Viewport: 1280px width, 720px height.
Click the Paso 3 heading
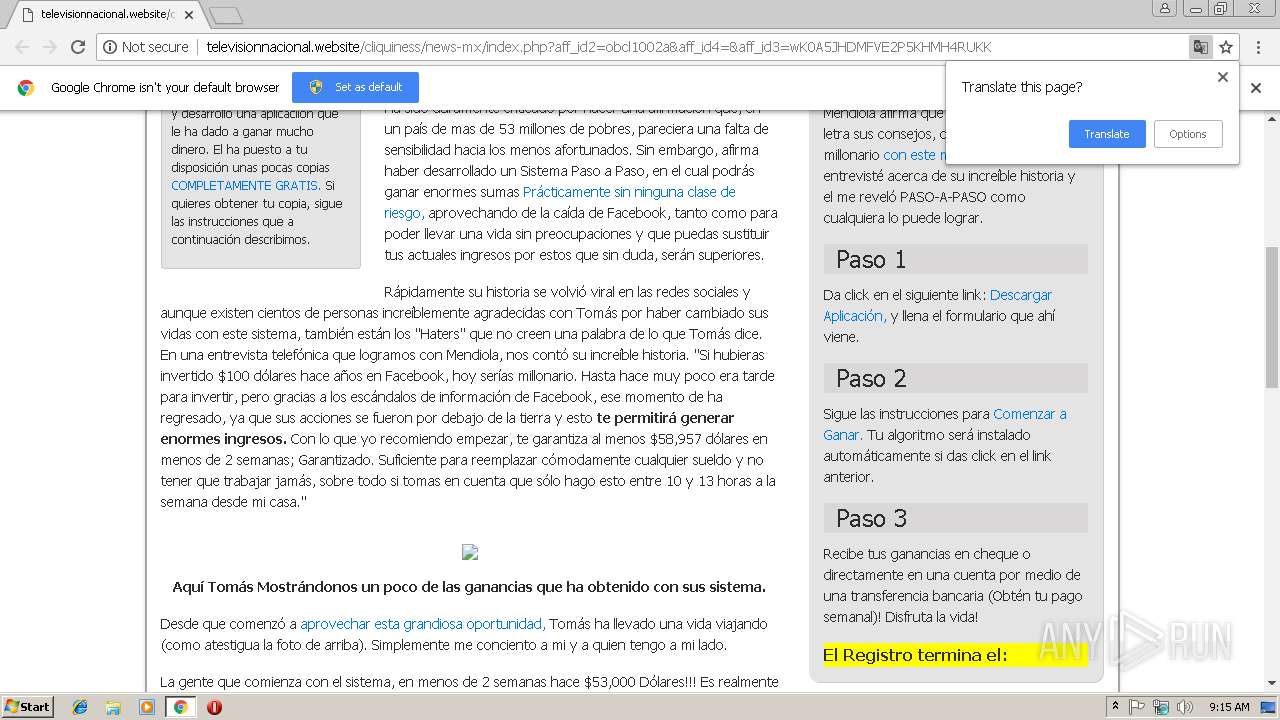(955, 518)
